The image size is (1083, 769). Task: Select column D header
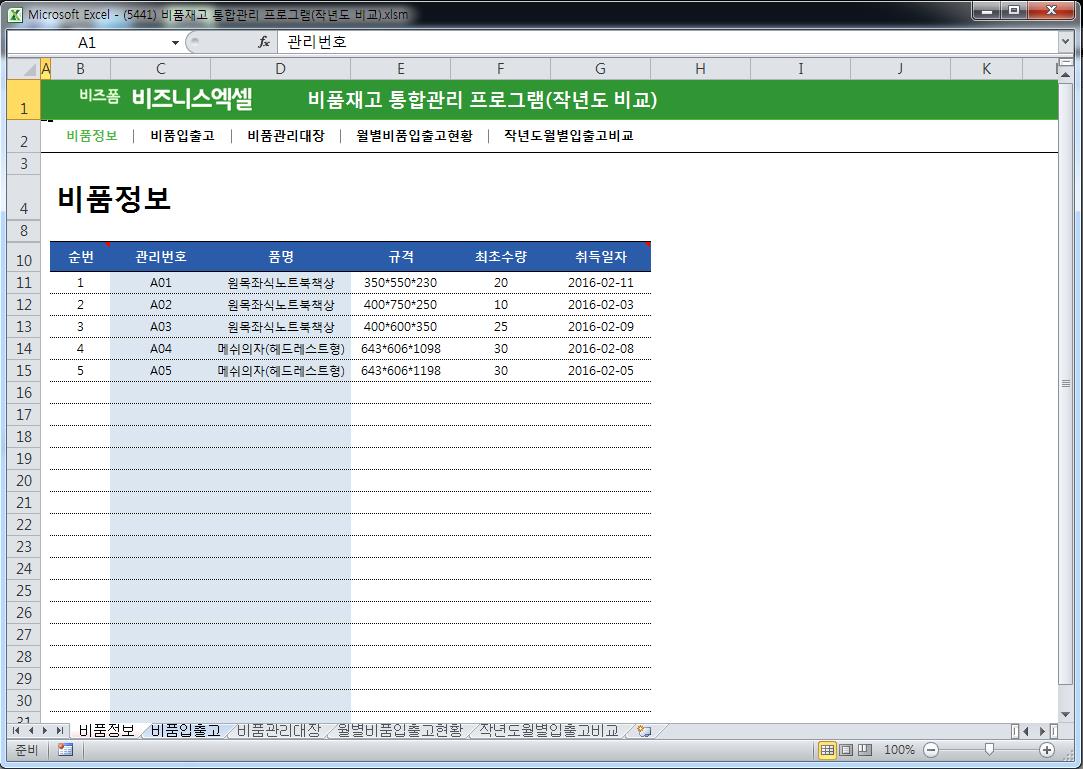280,69
